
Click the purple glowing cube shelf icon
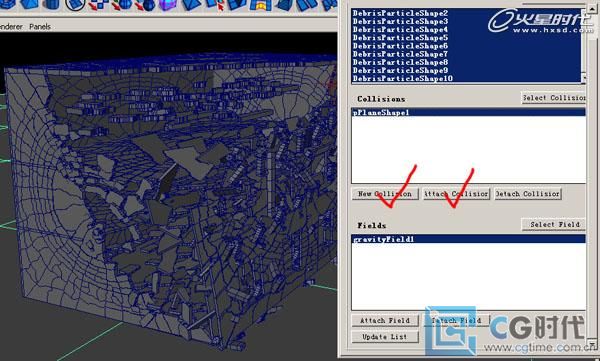point(168,5)
